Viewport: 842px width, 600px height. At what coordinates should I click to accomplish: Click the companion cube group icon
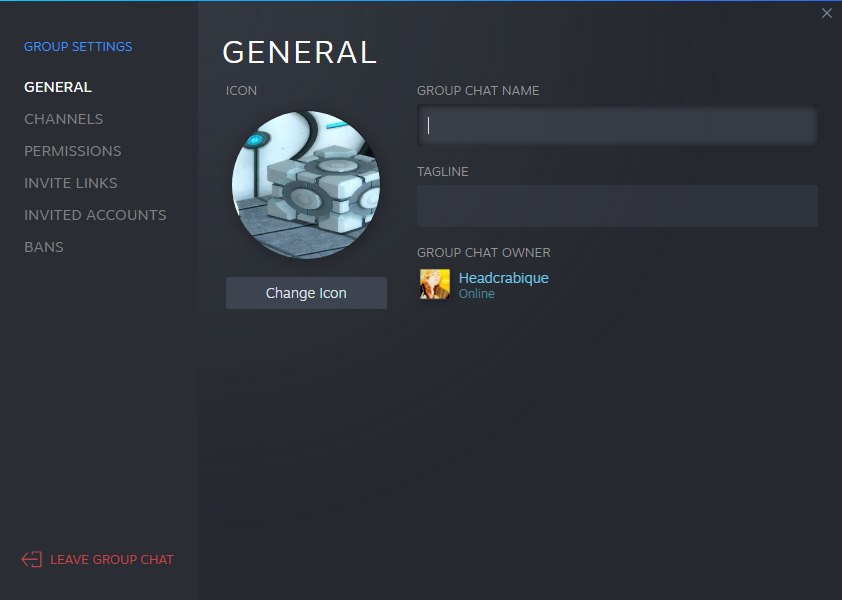pyautogui.click(x=306, y=185)
